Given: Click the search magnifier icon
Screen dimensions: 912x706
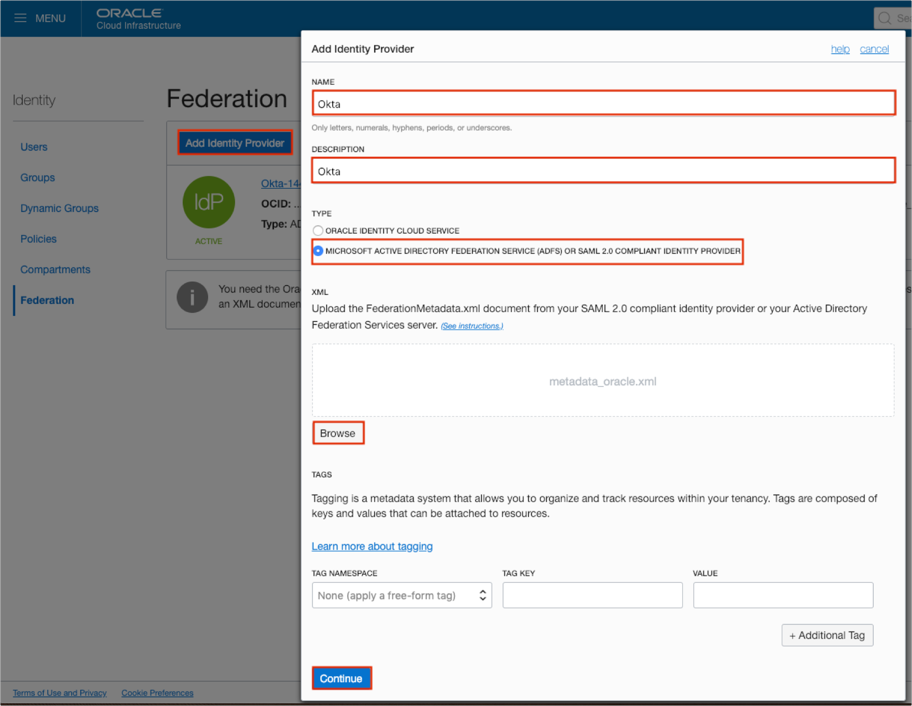Looking at the screenshot, I should [x=885, y=18].
